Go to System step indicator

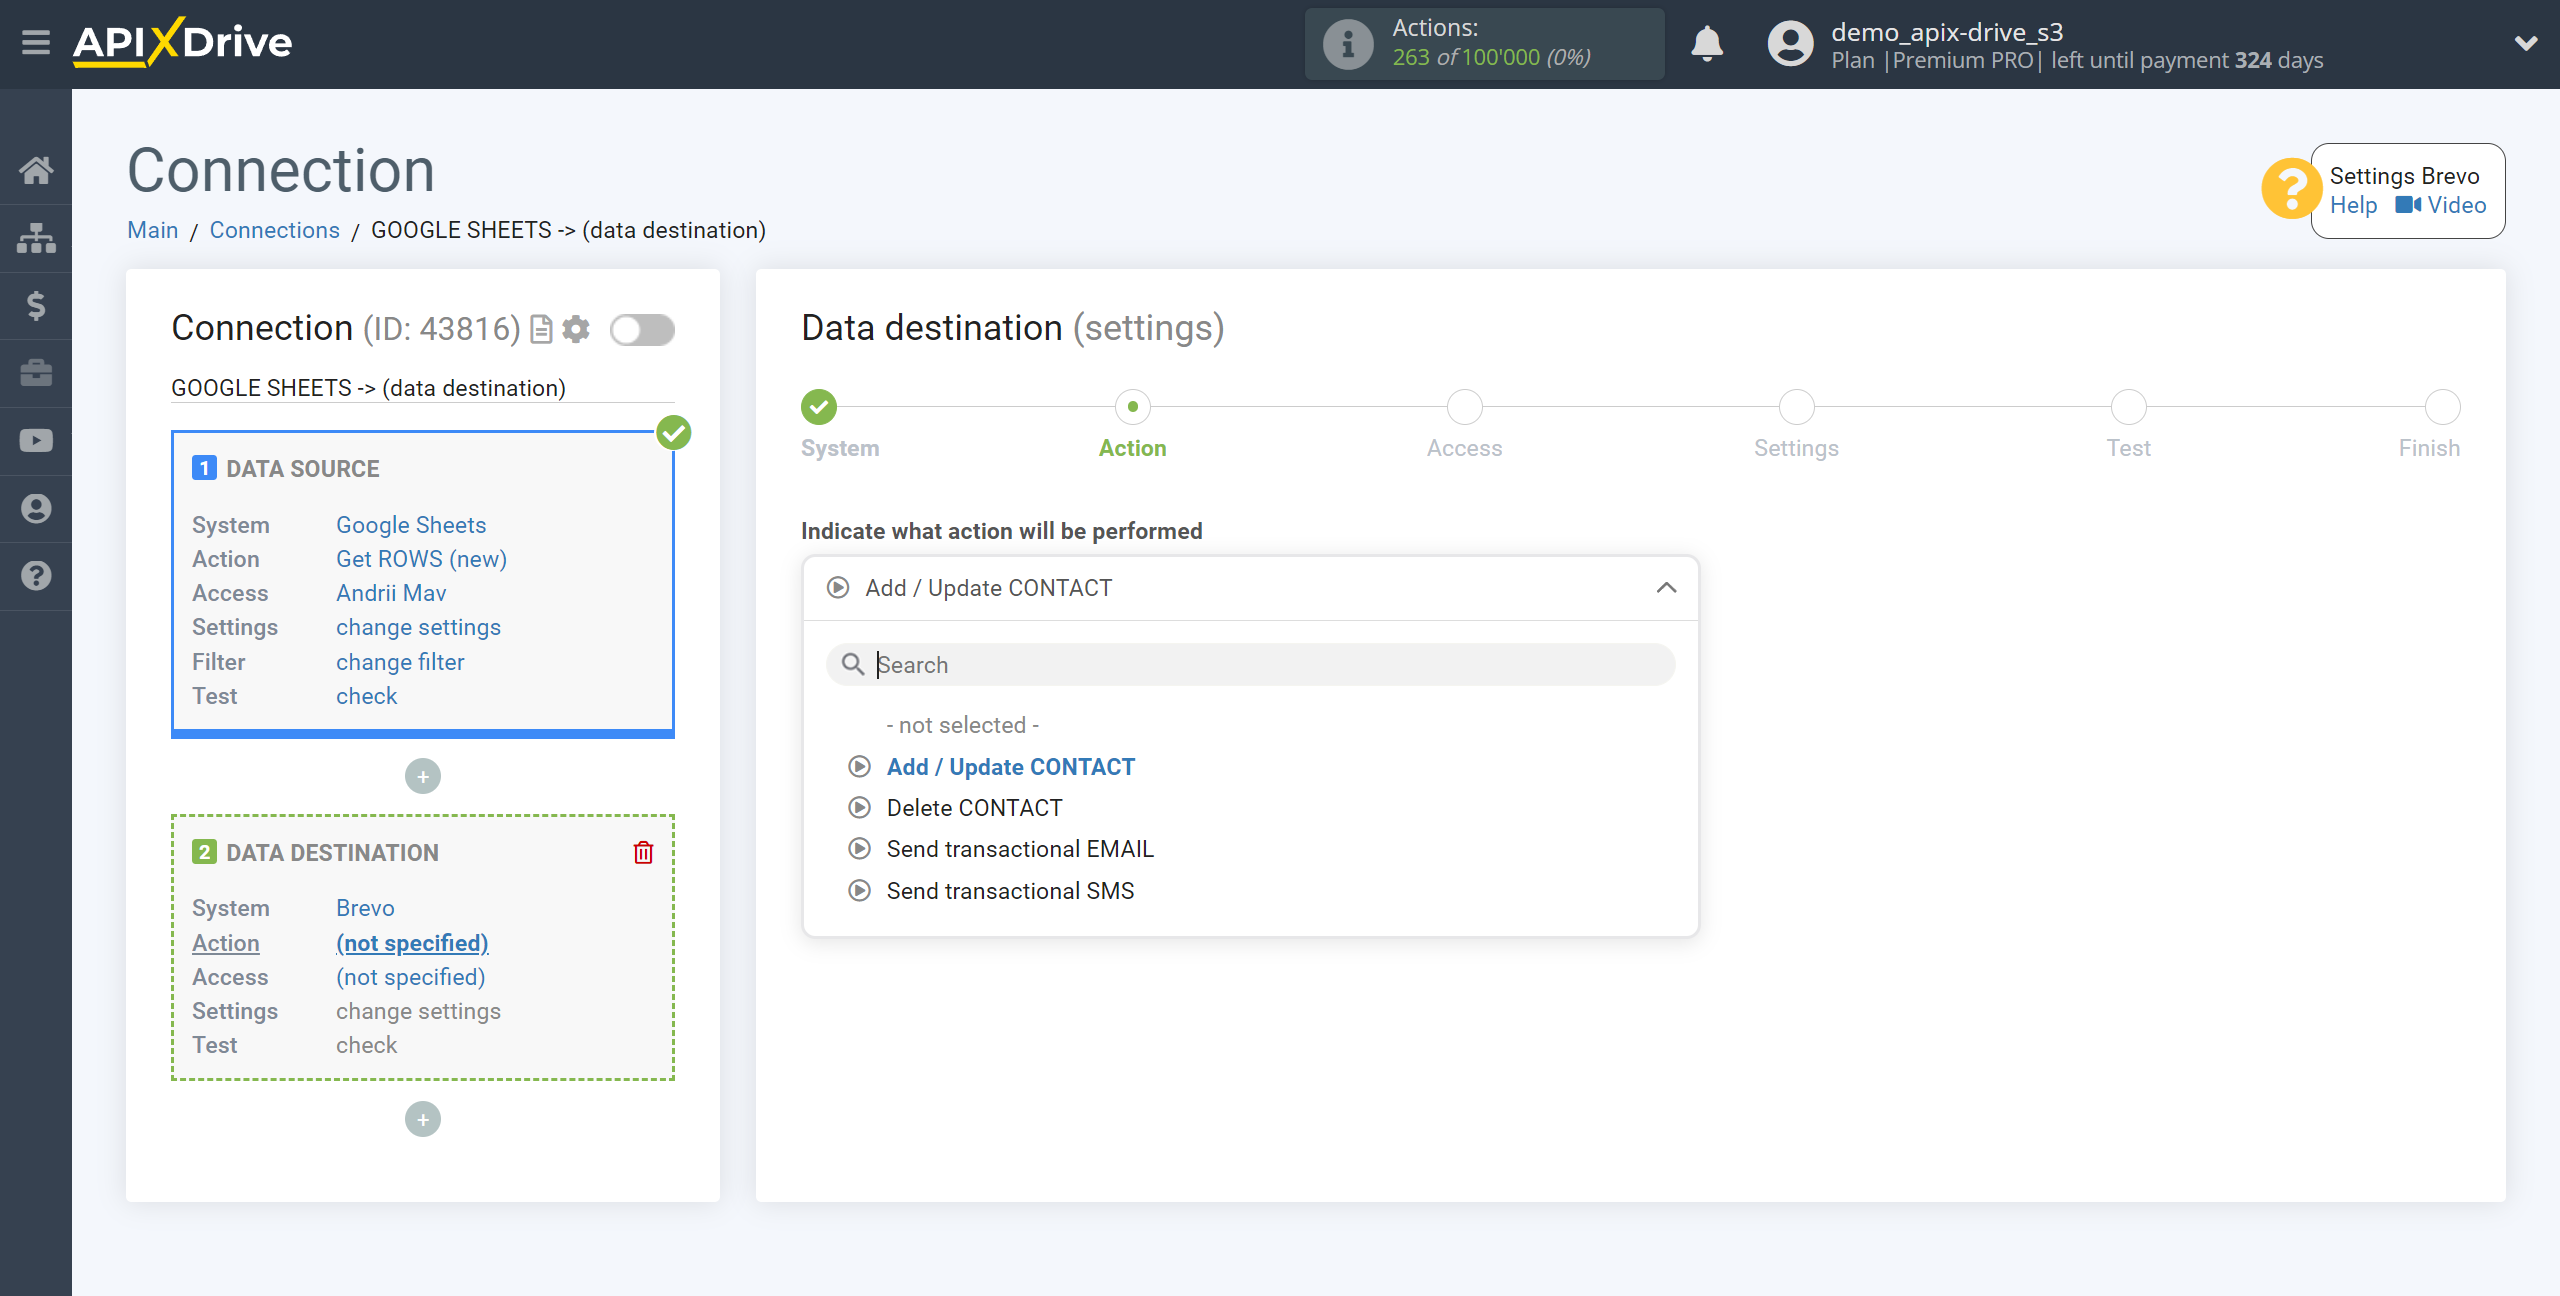pos(819,407)
